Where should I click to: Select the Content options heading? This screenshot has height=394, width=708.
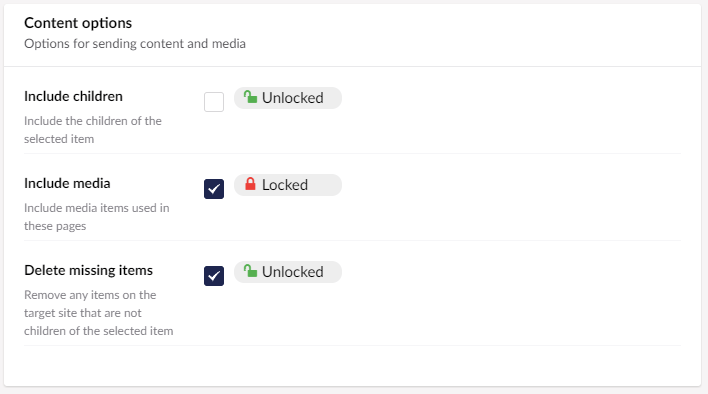coord(78,23)
